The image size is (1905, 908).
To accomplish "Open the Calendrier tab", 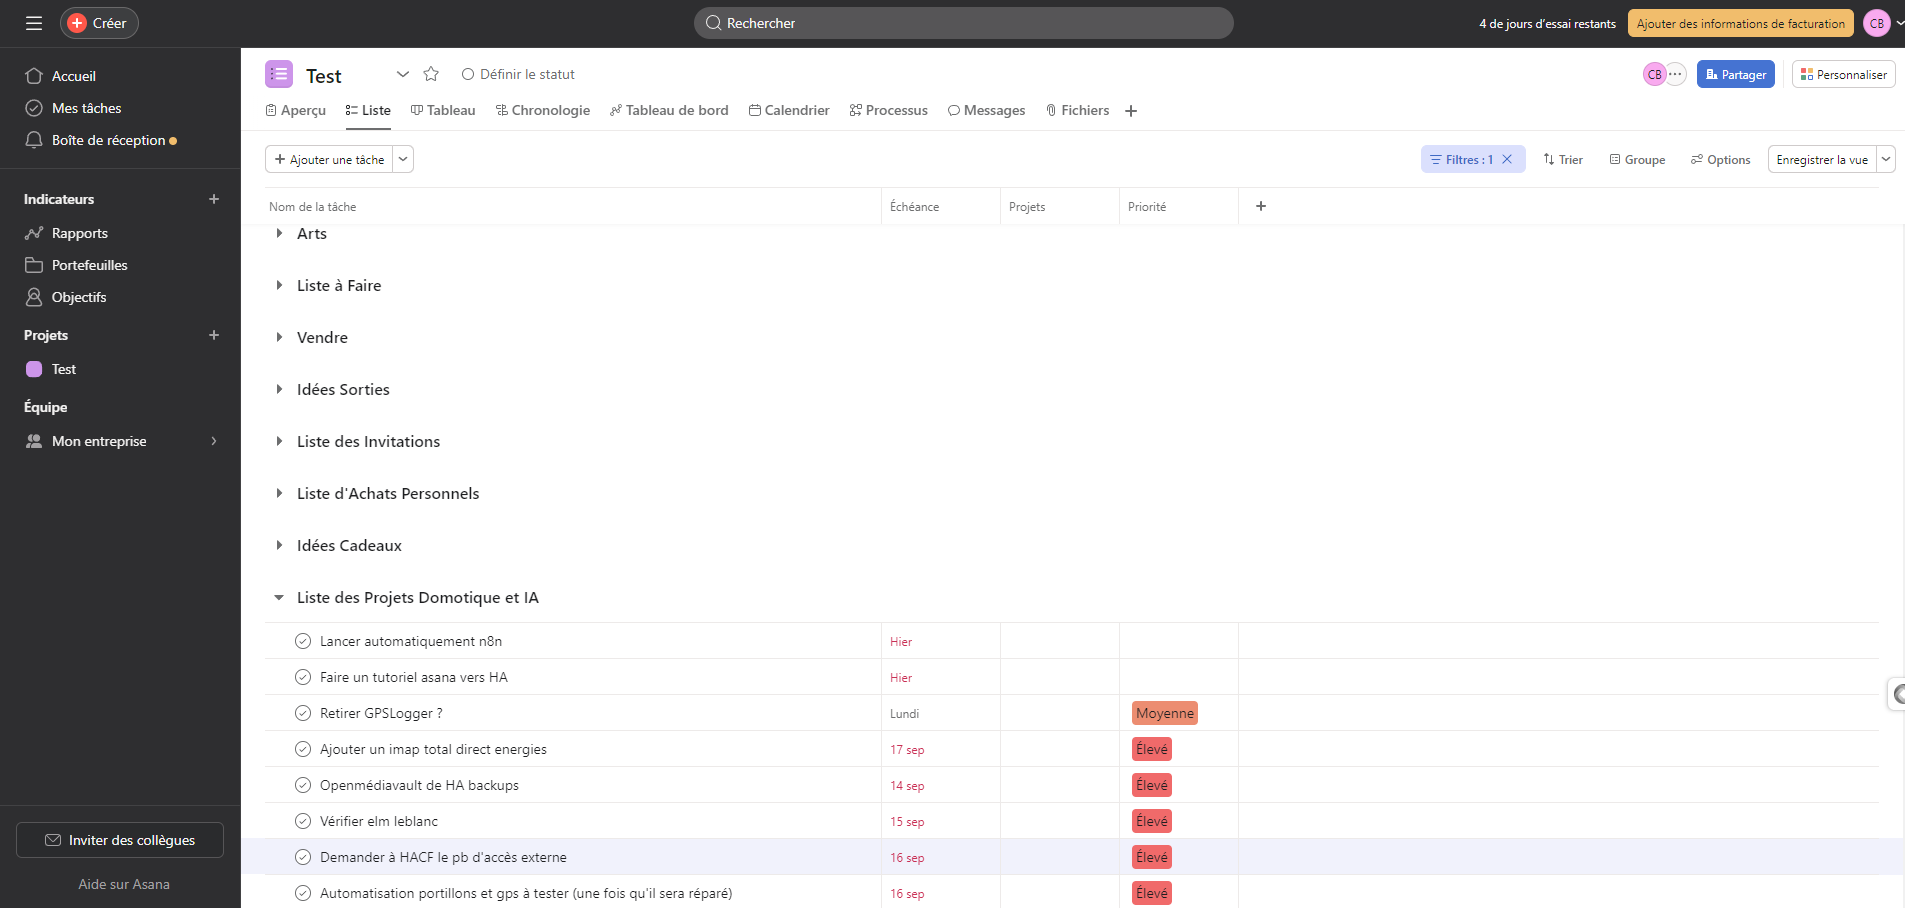I will point(789,111).
